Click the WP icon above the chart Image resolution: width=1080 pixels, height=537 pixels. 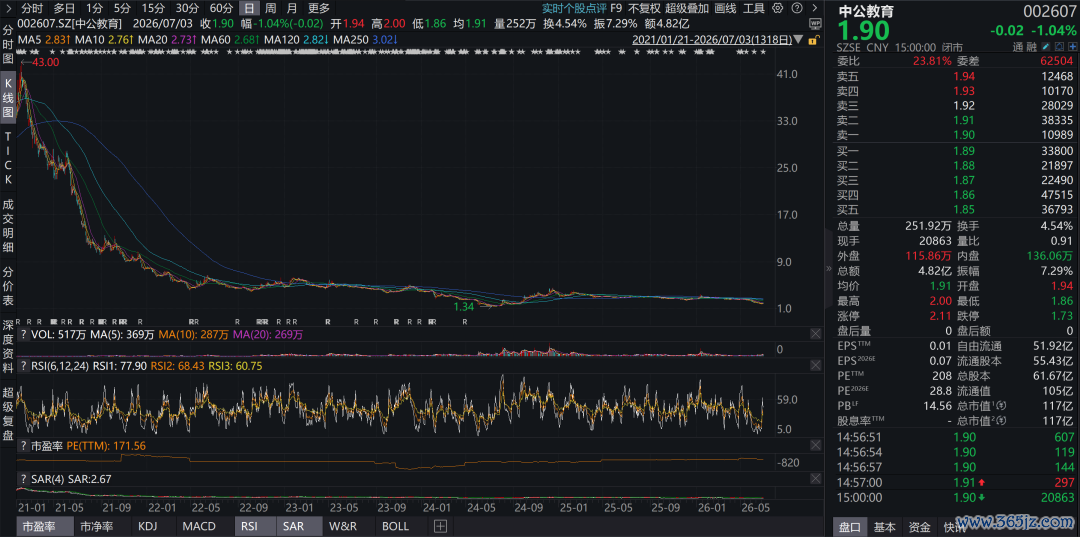pos(815,24)
